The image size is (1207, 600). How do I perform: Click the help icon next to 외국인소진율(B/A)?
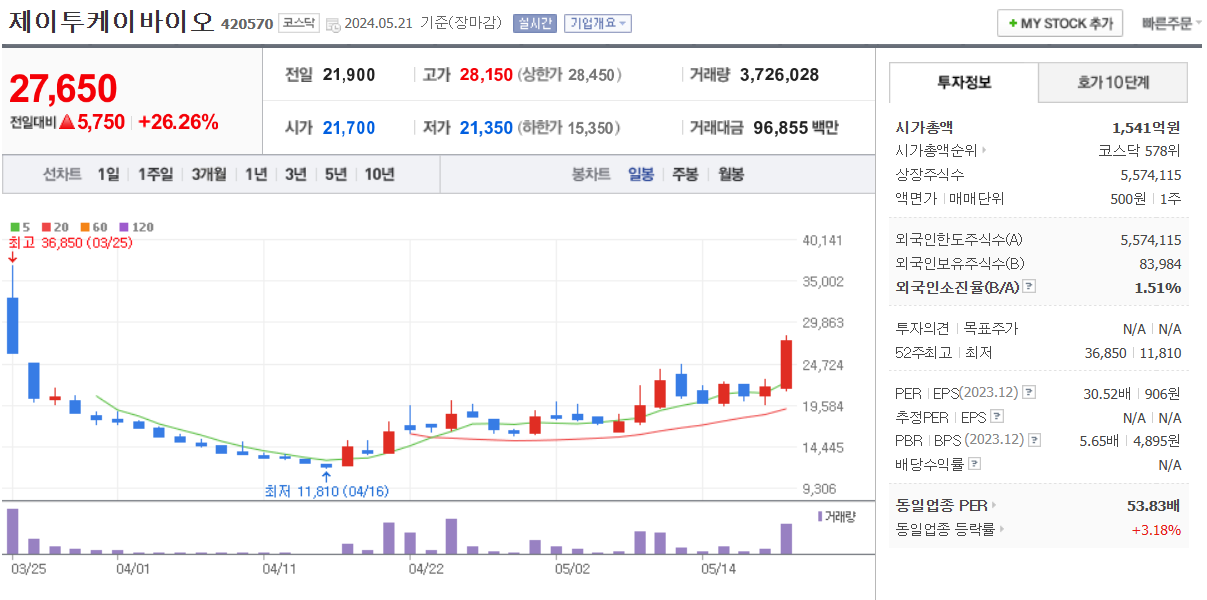pyautogui.click(x=1029, y=287)
